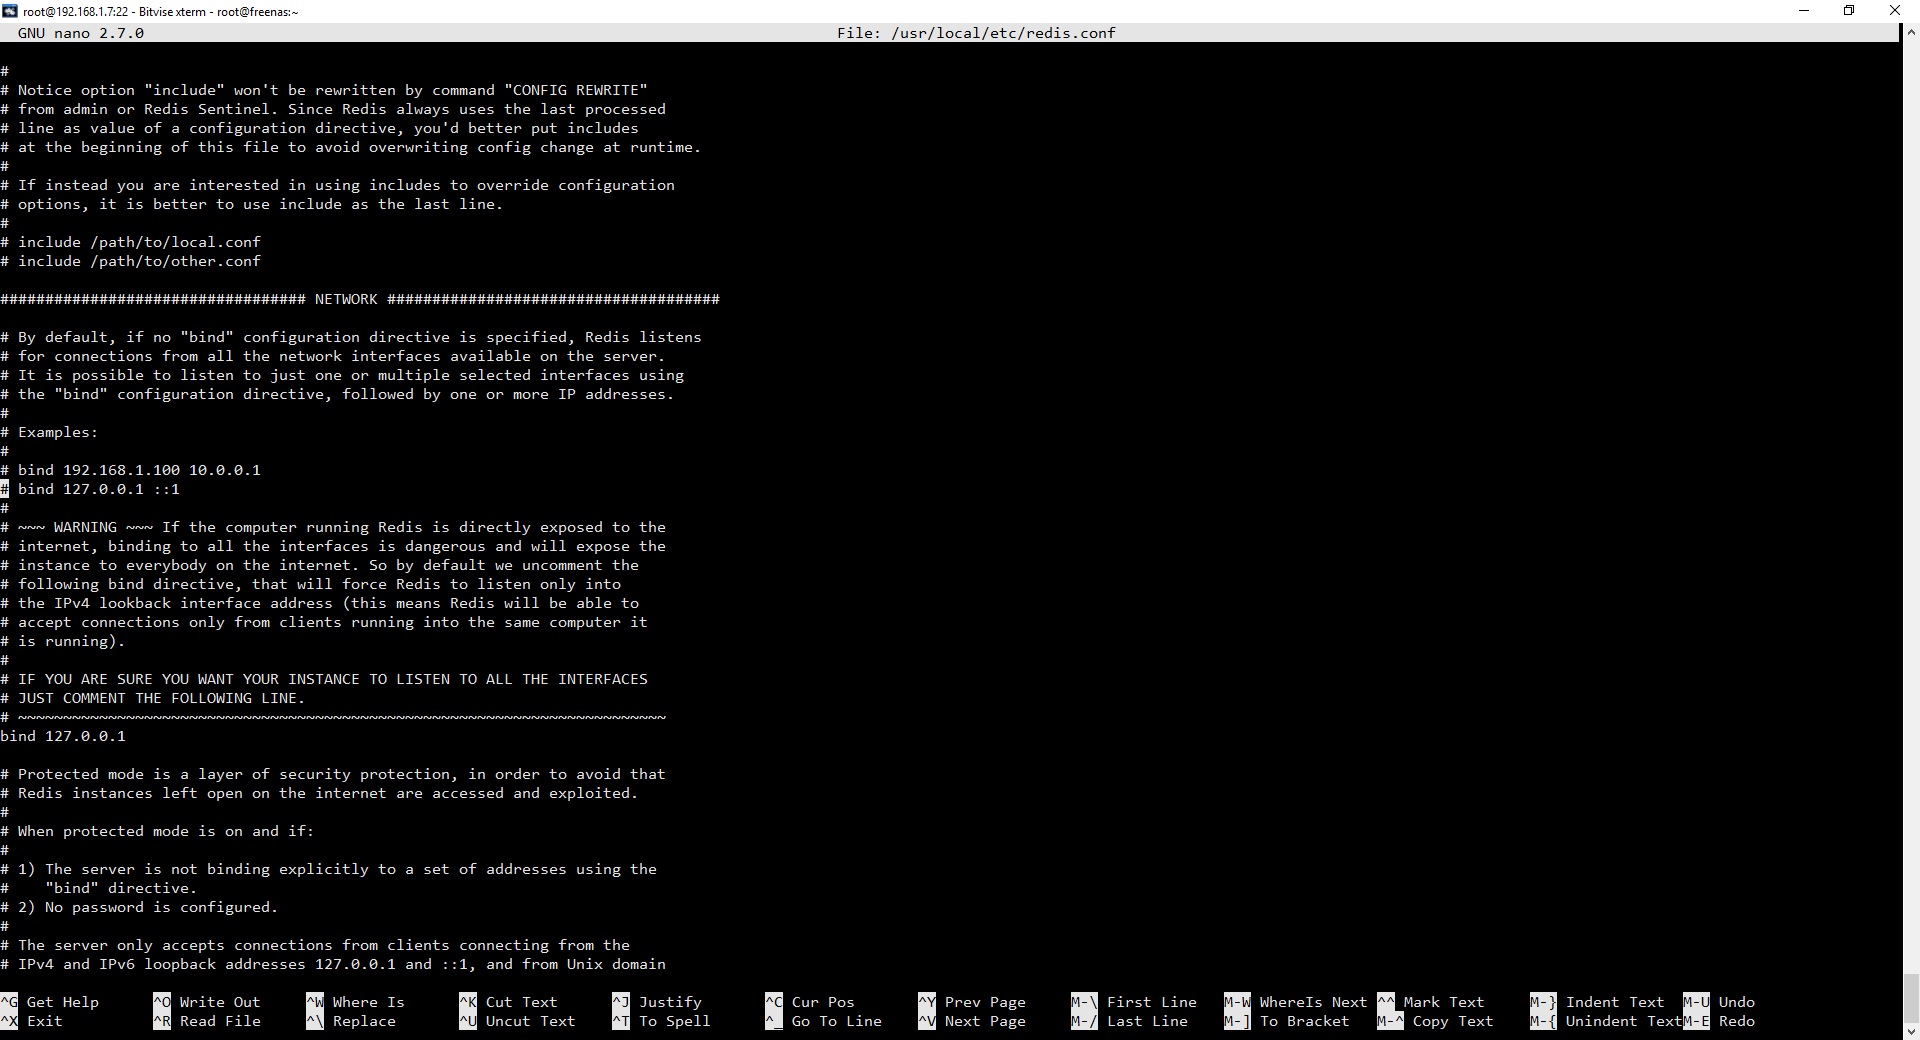Click the Cut Text shortcut label
The height and width of the screenshot is (1040, 1920).
[521, 1002]
